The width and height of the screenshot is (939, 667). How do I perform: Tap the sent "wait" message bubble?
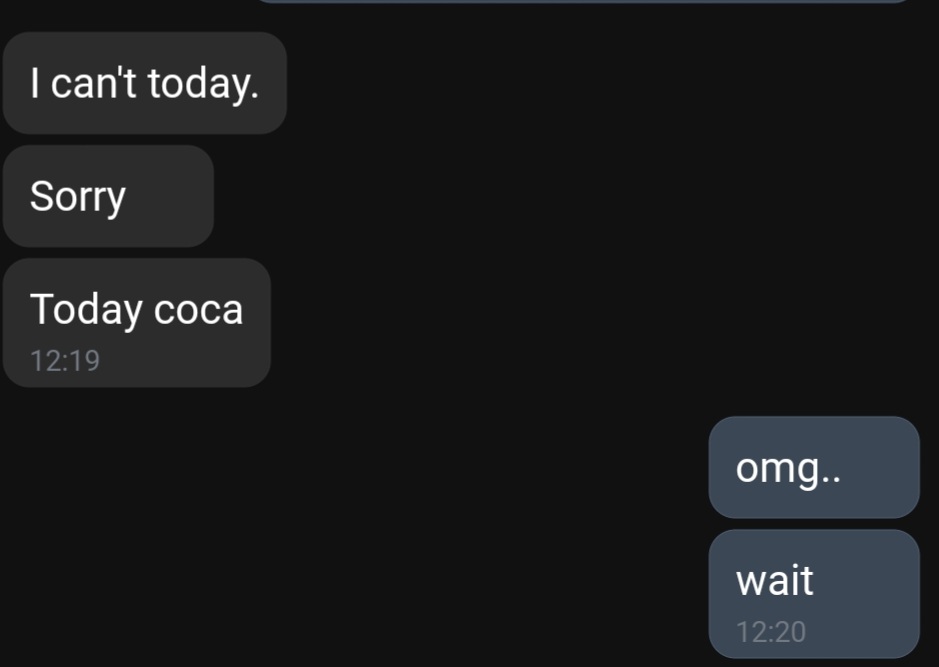pyautogui.click(x=814, y=594)
